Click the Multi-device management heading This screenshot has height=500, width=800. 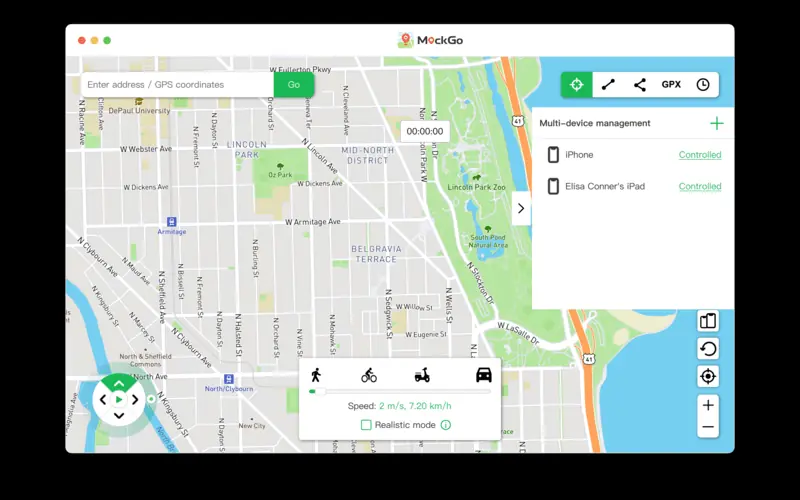[x=595, y=123]
